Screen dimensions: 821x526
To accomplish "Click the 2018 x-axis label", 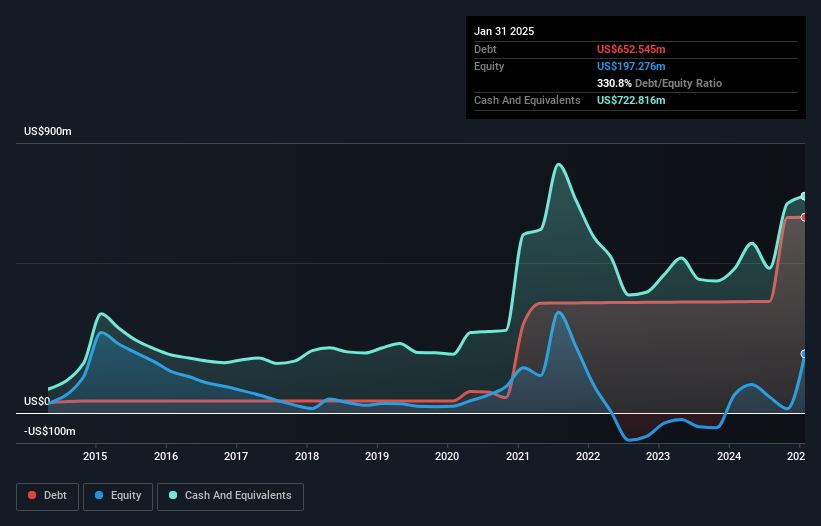I will point(307,456).
